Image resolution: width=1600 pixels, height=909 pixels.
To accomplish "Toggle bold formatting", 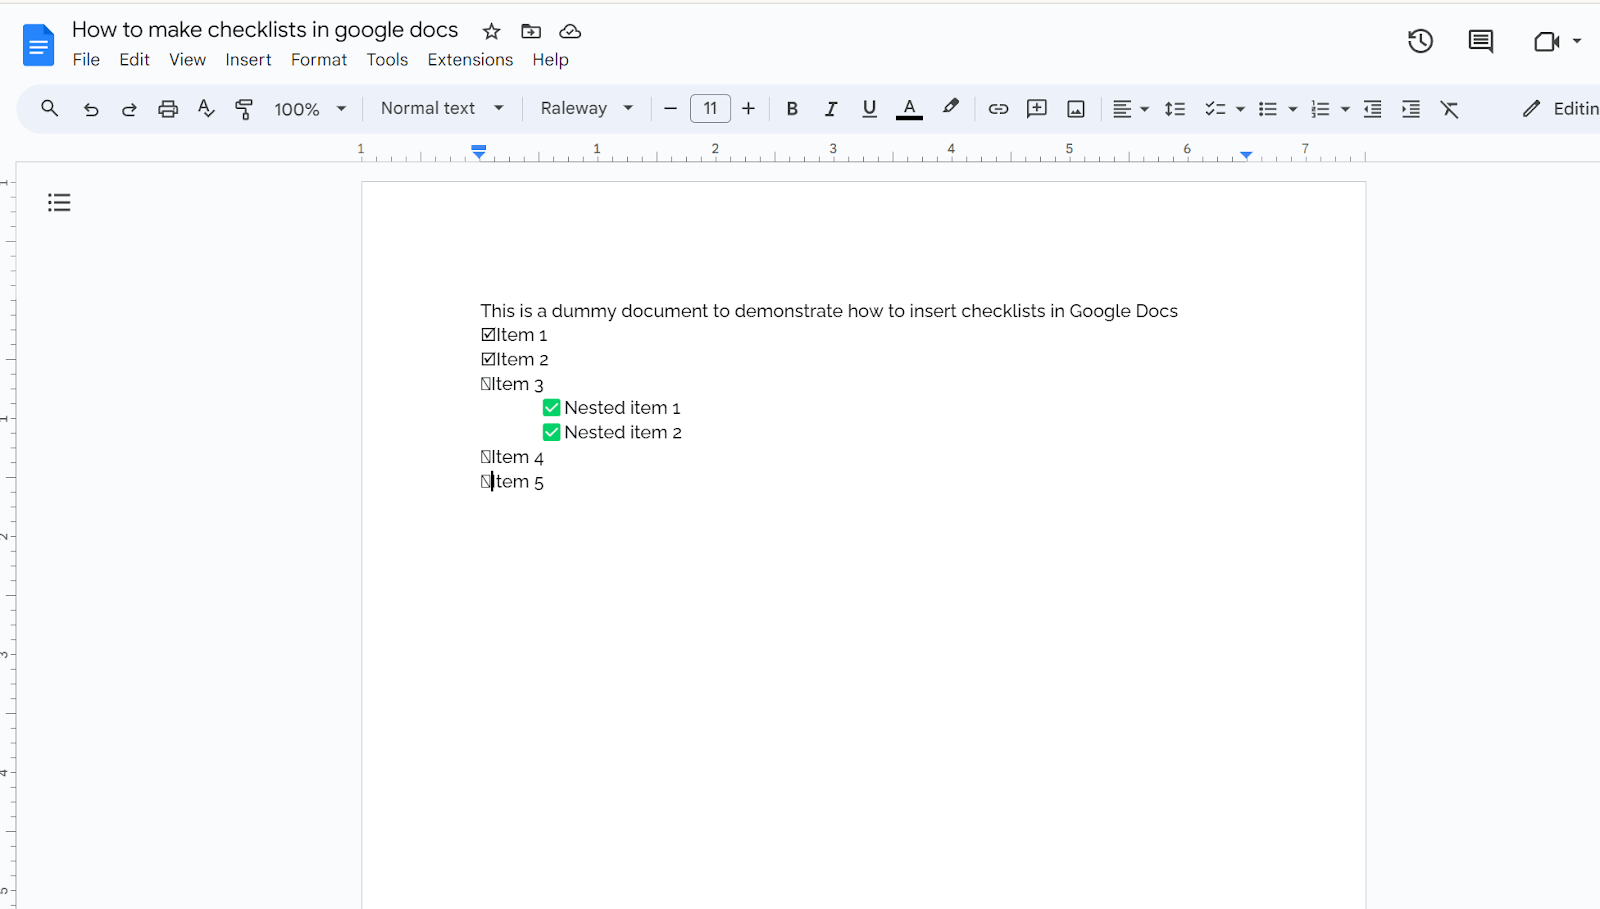I will pos(791,108).
